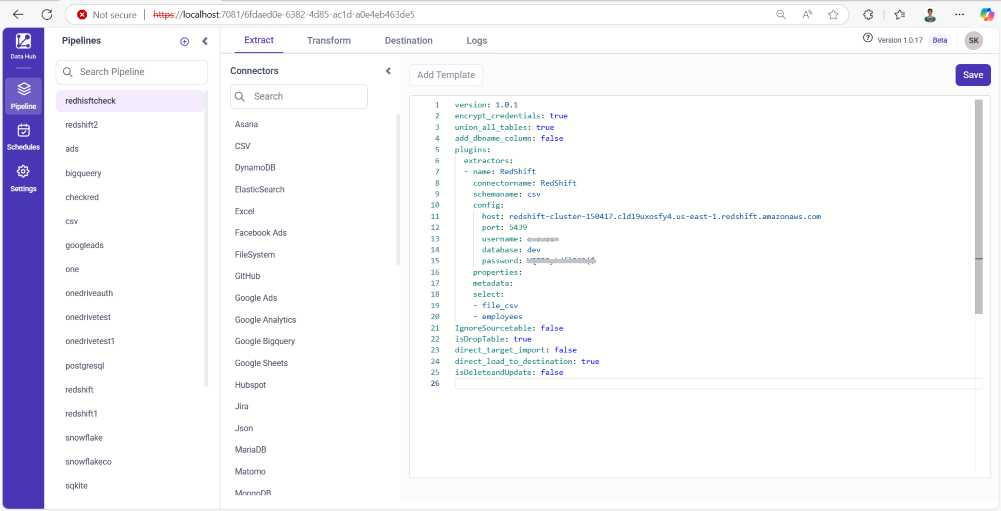The height and width of the screenshot is (511, 1001).
Task: Reload the page with refresh icon
Action: pyautogui.click(x=47, y=14)
